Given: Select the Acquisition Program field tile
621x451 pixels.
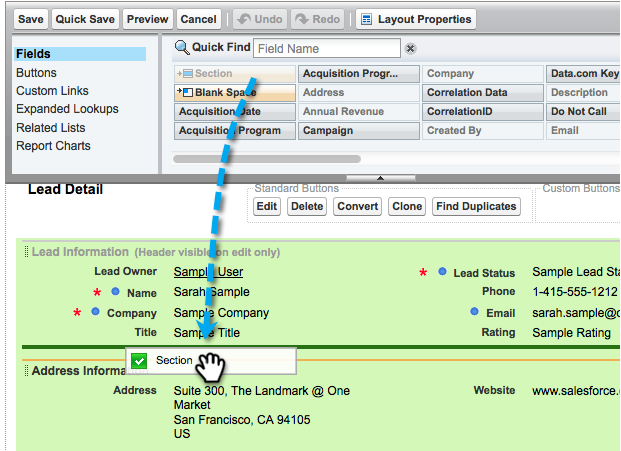Looking at the screenshot, I should pos(235,131).
